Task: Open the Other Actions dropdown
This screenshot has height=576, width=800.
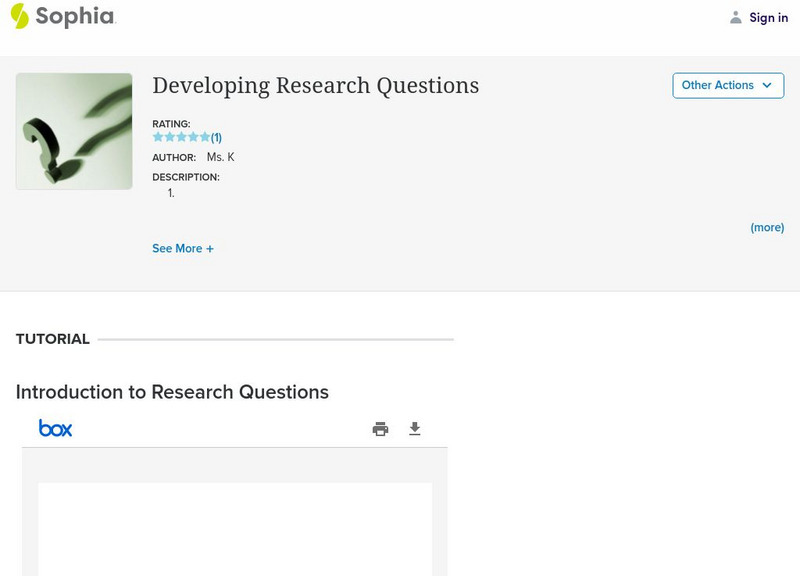Action: 727,85
